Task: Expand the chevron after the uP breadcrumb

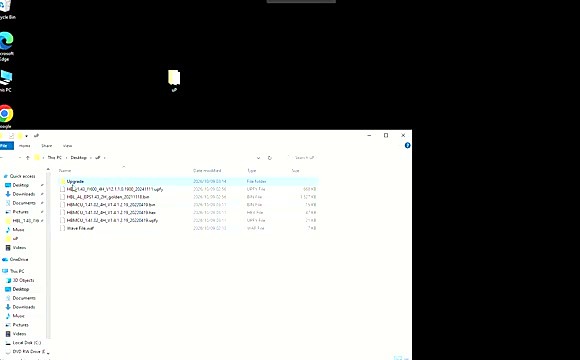Action: tap(105, 158)
